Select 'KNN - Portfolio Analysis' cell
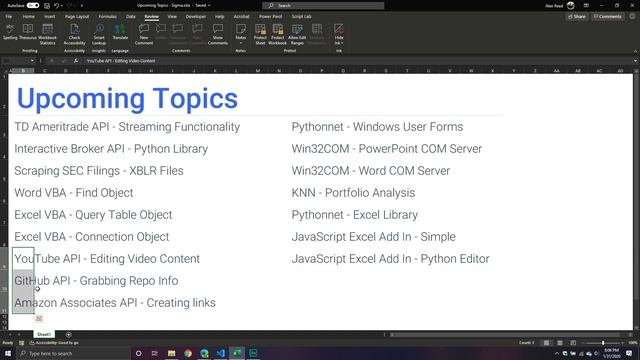Screen dimensions: 640x360 [353, 193]
